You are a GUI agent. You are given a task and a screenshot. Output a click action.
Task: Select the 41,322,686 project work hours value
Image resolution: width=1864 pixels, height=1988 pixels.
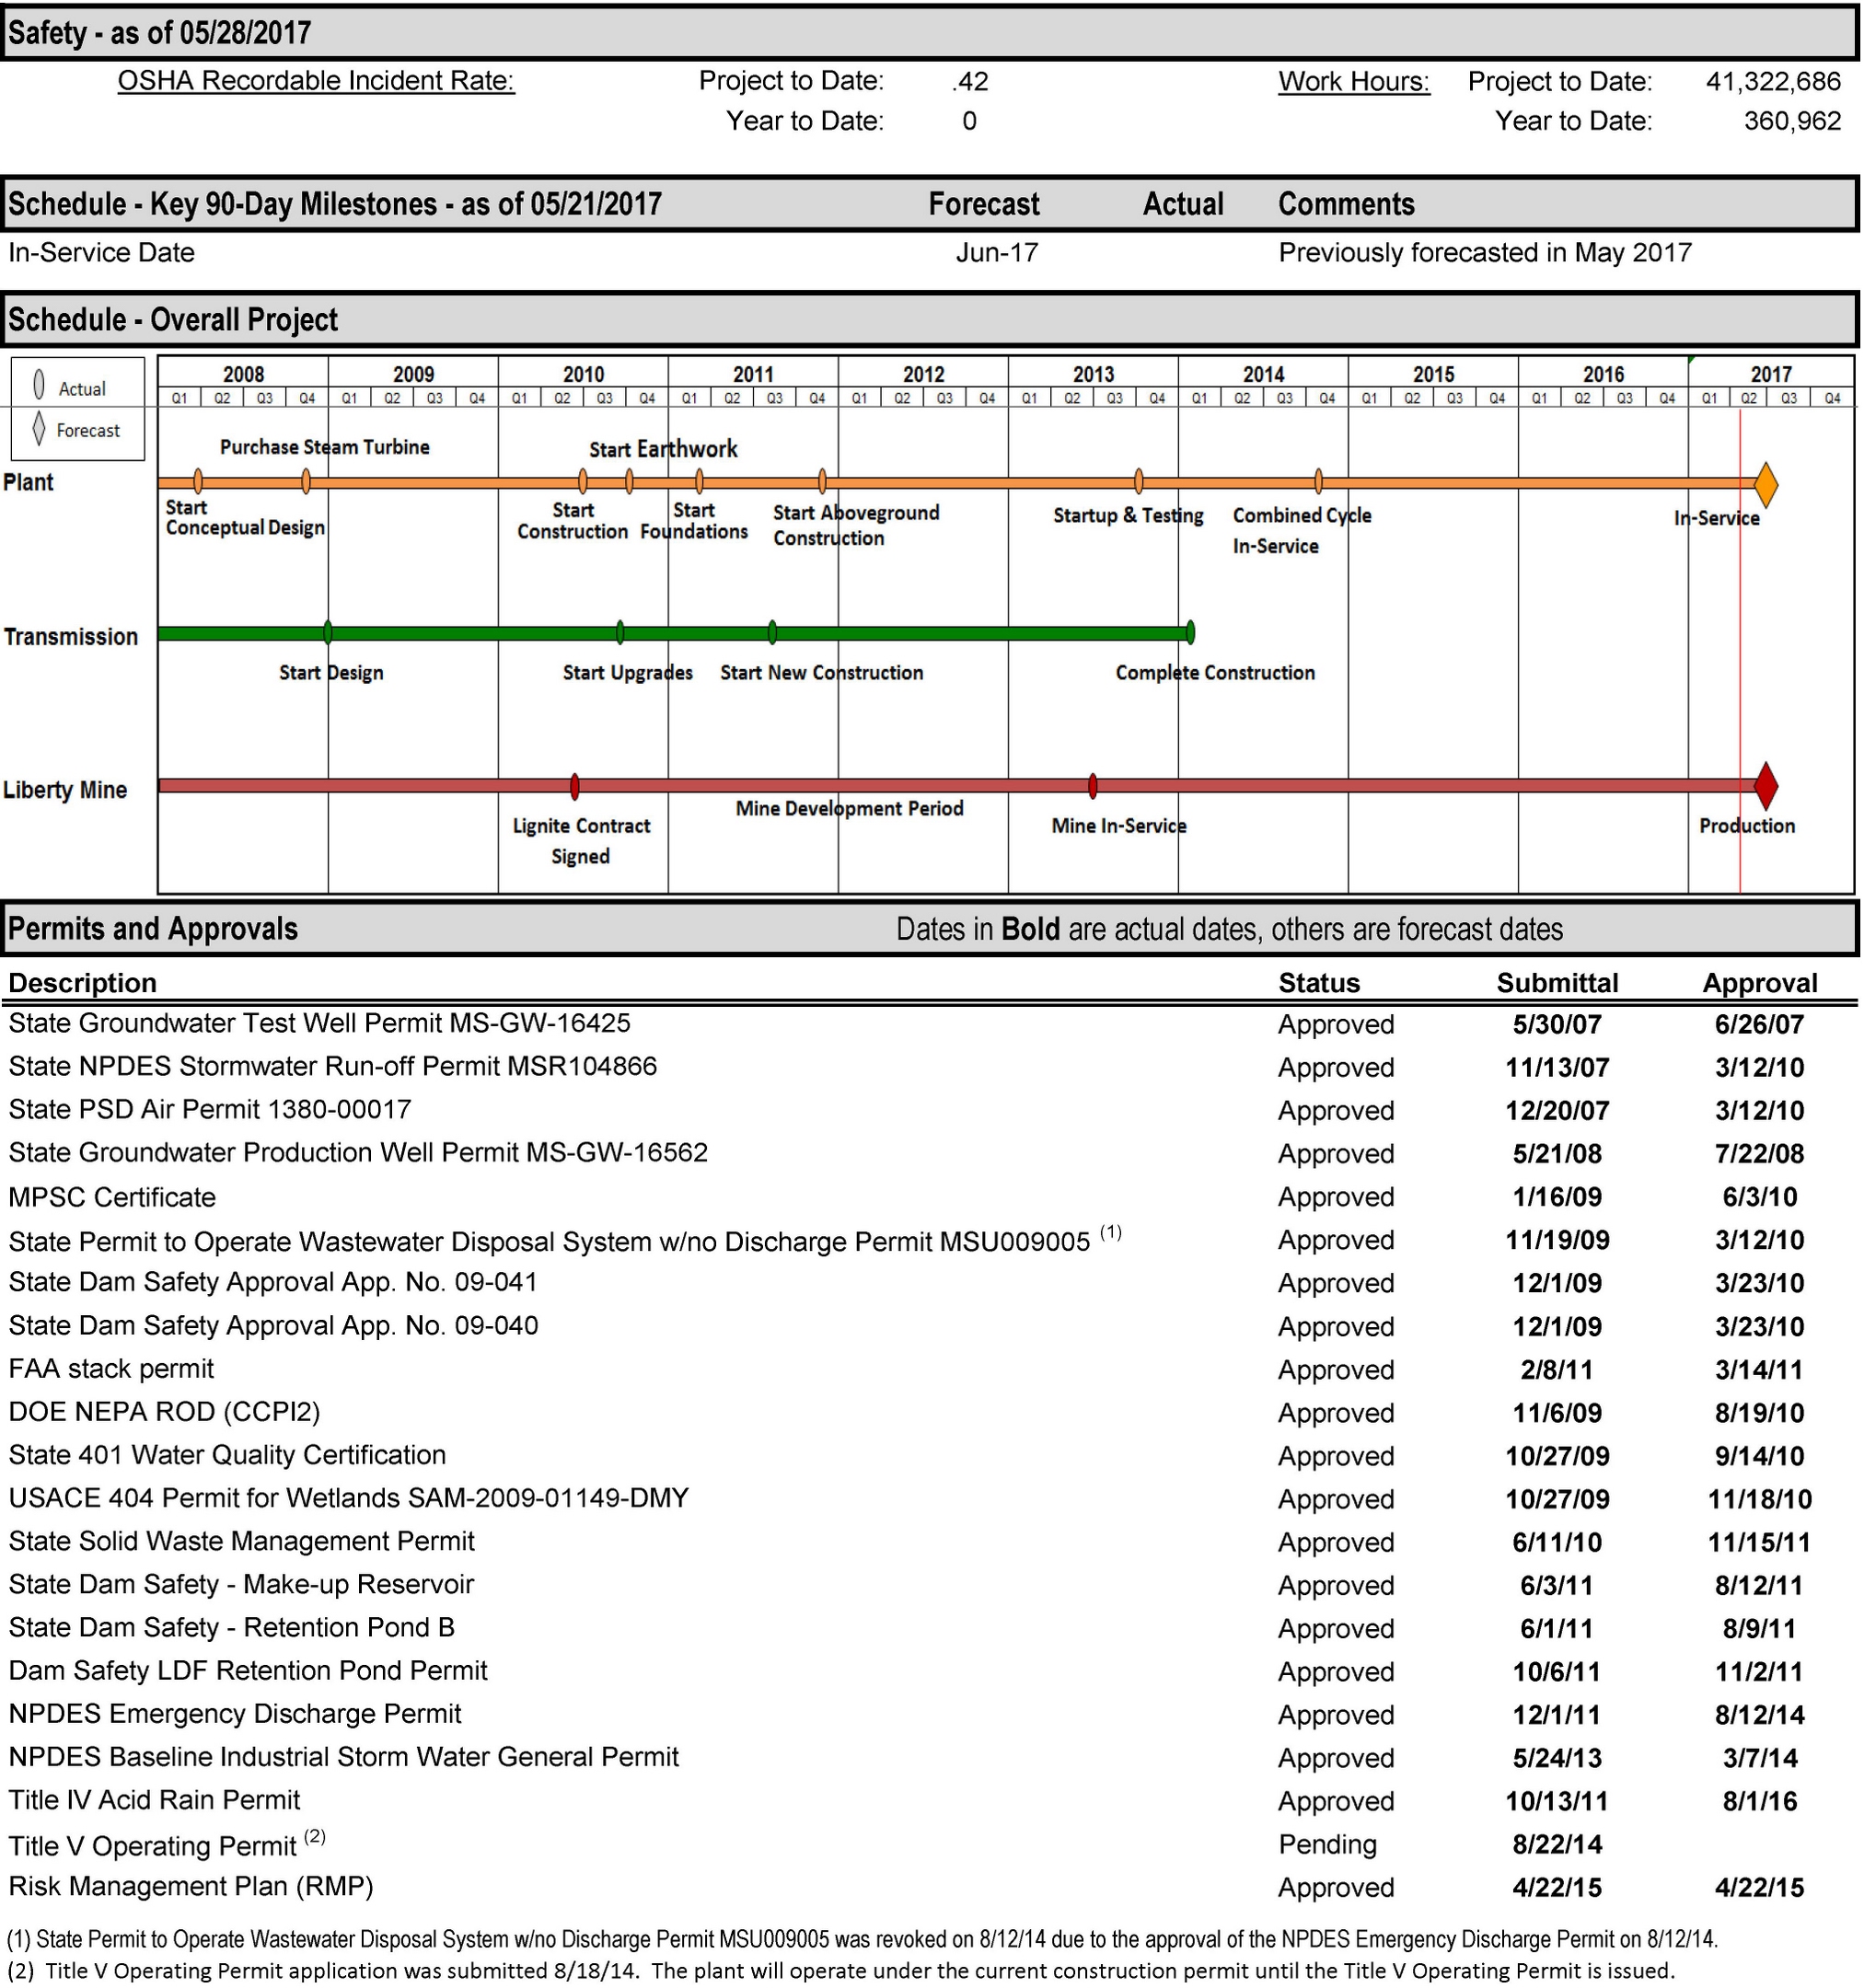[1773, 82]
